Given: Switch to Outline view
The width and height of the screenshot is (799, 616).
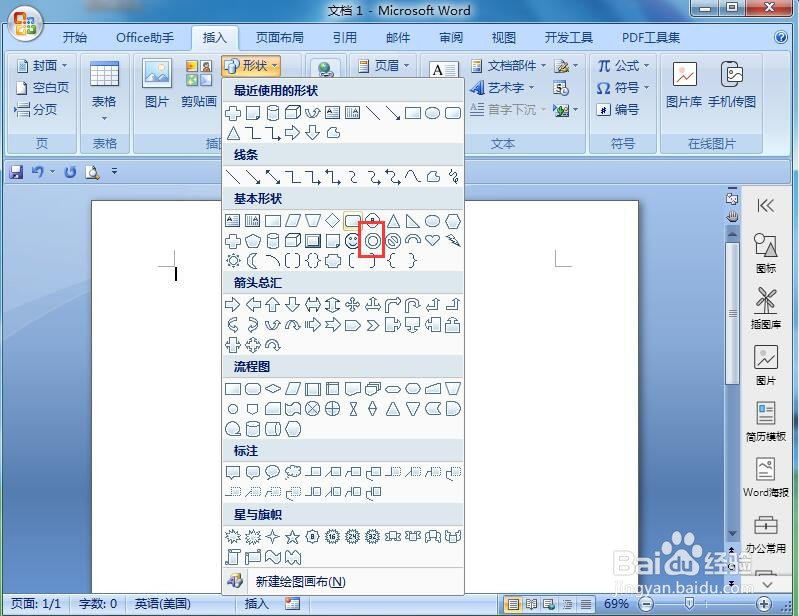Looking at the screenshot, I should point(567,604).
